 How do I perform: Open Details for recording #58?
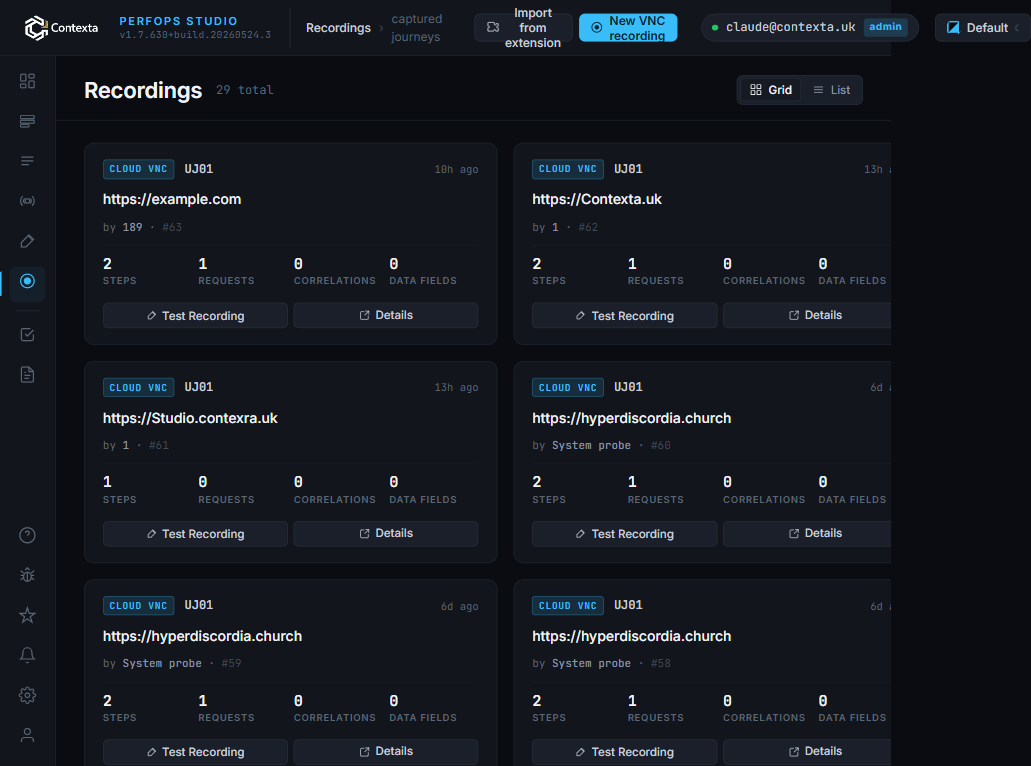click(807, 752)
